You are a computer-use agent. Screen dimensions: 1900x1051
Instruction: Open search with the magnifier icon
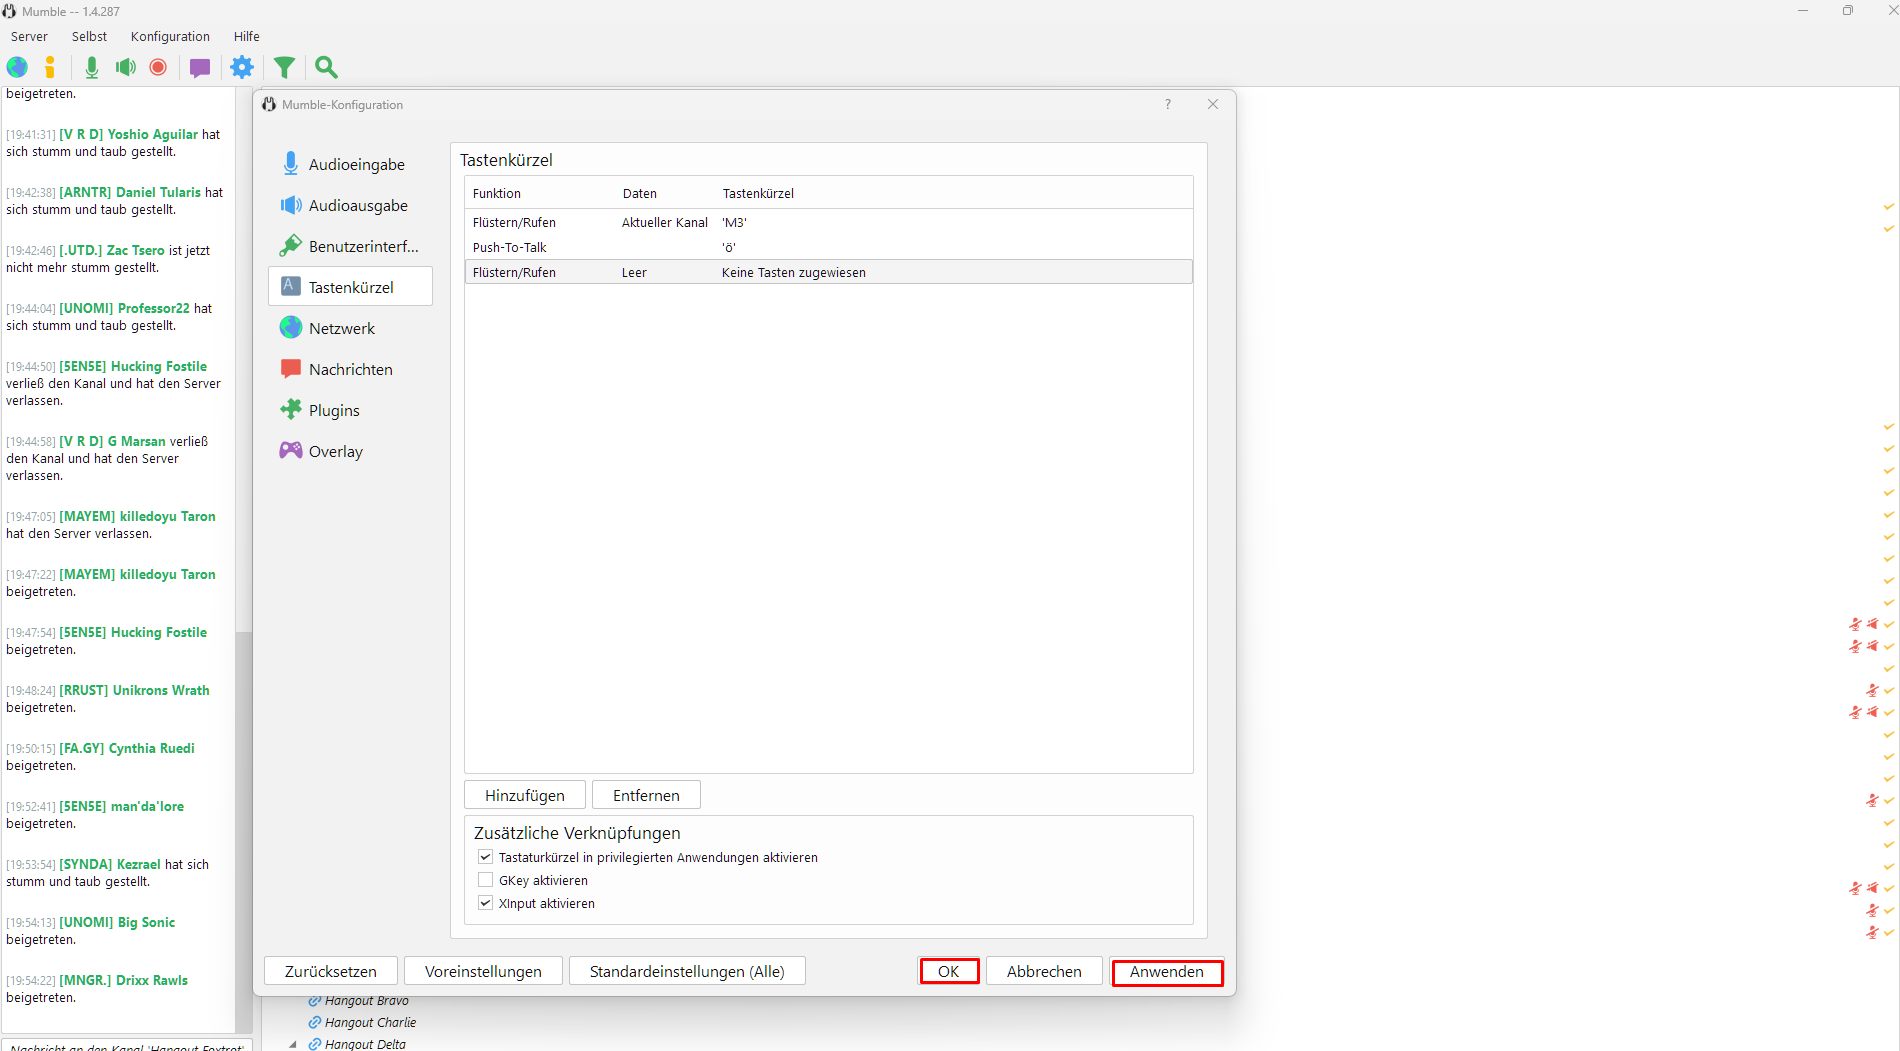(326, 67)
